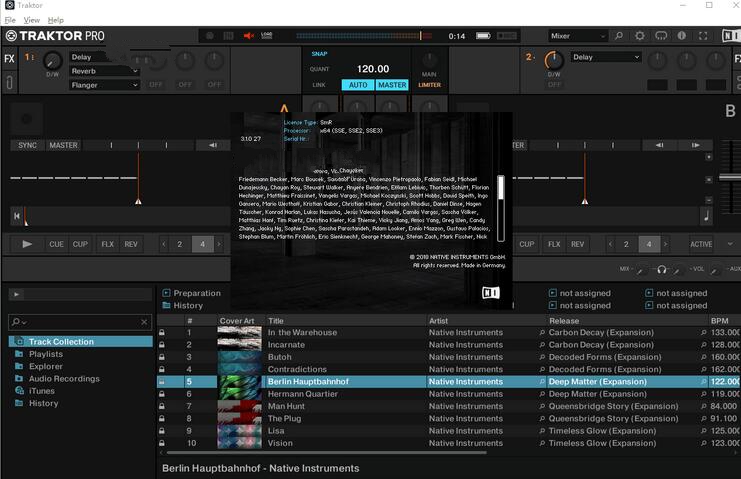Click NI logo in about dialog

click(491, 293)
